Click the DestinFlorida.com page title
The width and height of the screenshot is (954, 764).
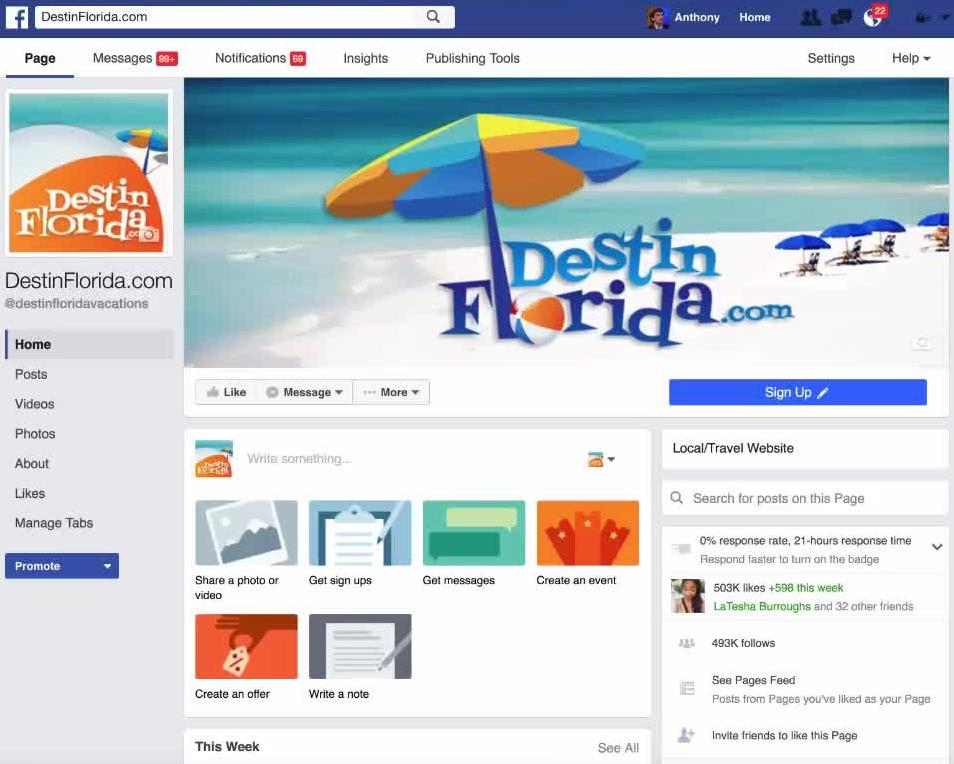click(89, 281)
